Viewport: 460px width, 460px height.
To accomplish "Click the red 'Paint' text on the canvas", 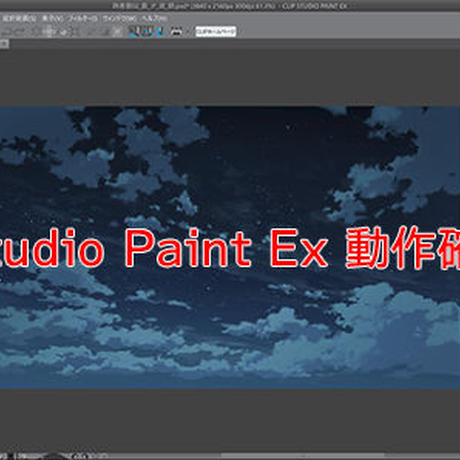I will pyautogui.click(x=188, y=248).
